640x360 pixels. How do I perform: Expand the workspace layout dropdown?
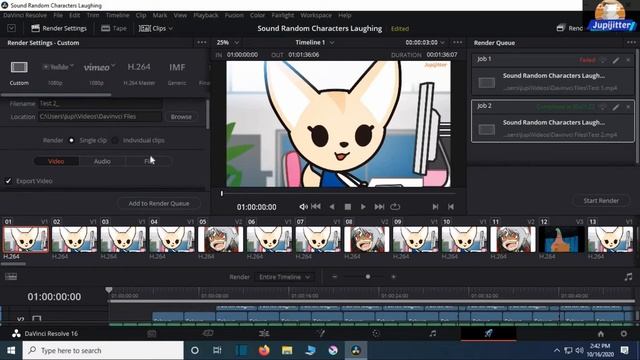pos(11,28)
